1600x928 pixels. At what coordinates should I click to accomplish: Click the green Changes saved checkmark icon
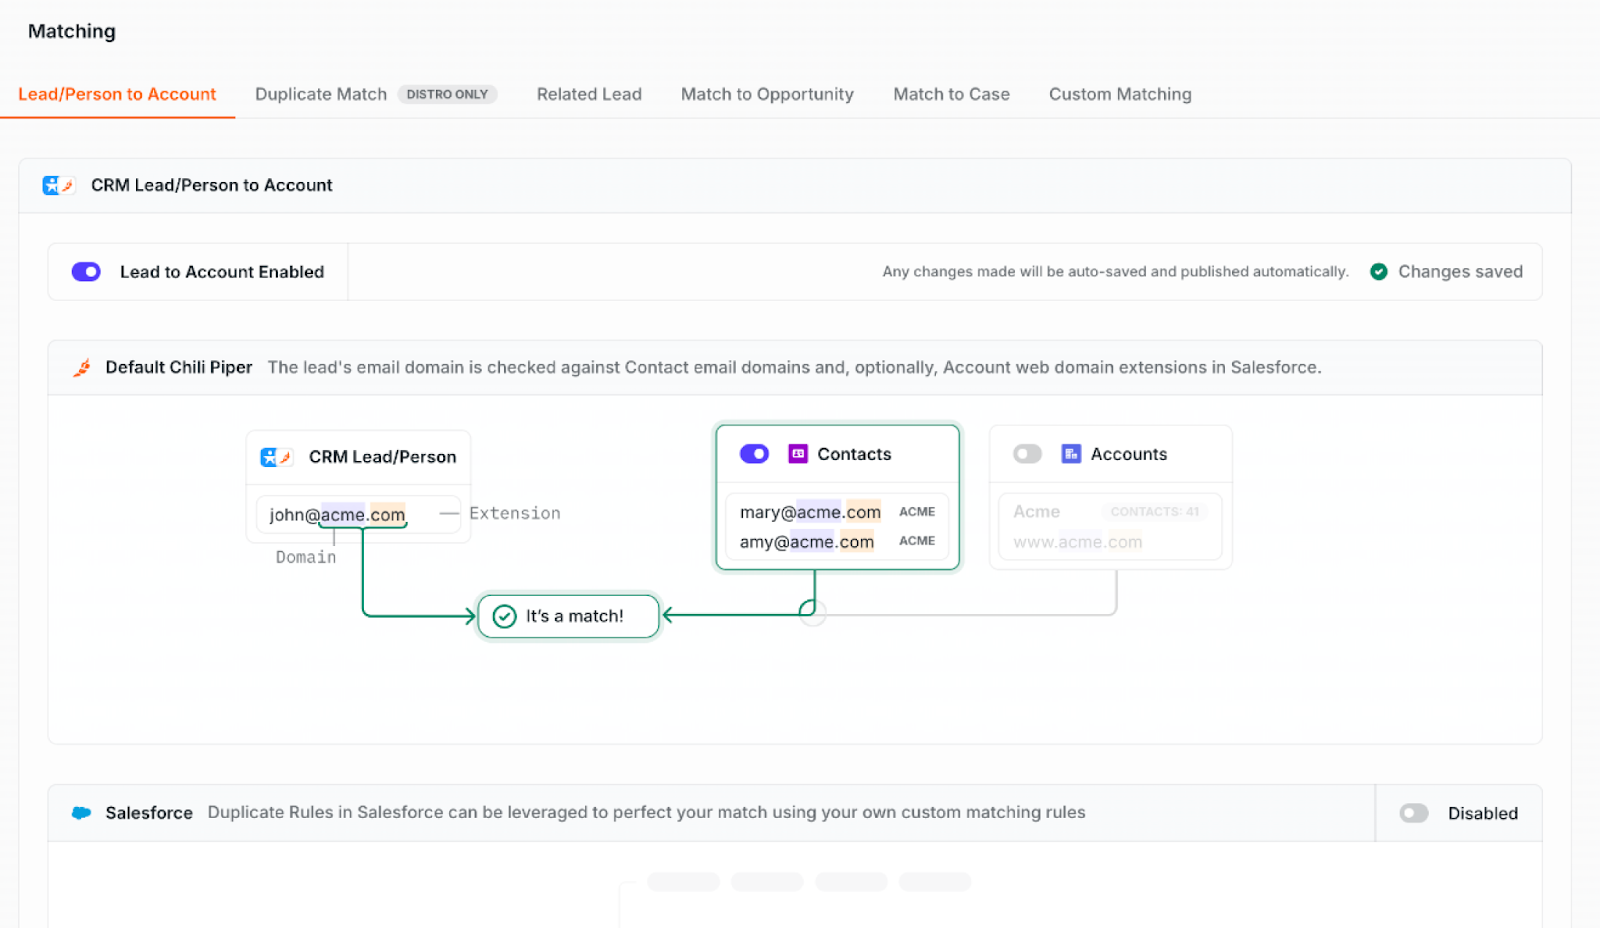coord(1379,272)
